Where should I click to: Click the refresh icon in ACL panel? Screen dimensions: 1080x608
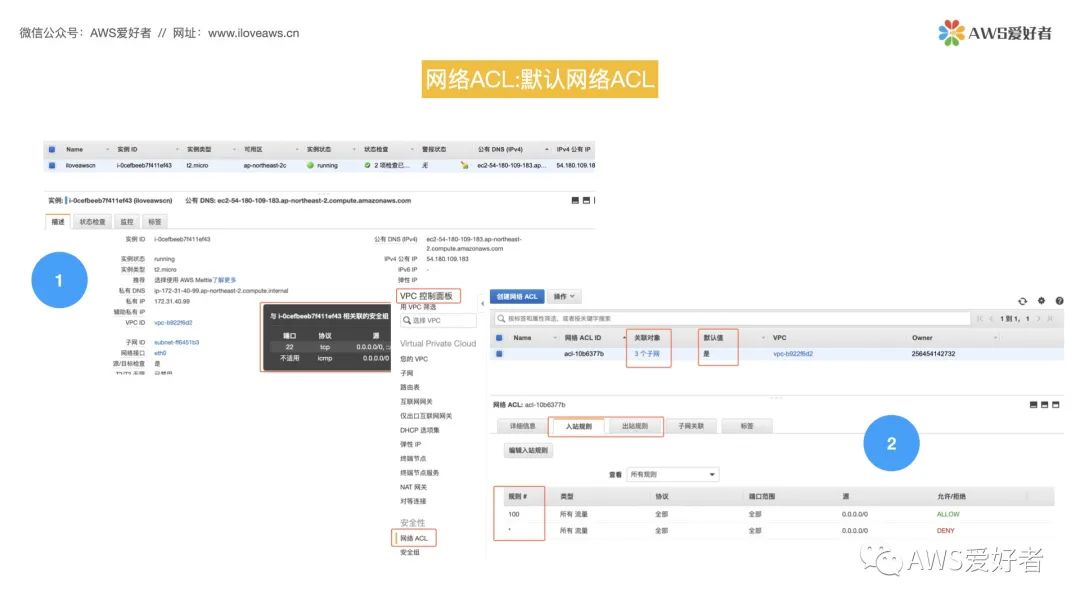point(1022,301)
